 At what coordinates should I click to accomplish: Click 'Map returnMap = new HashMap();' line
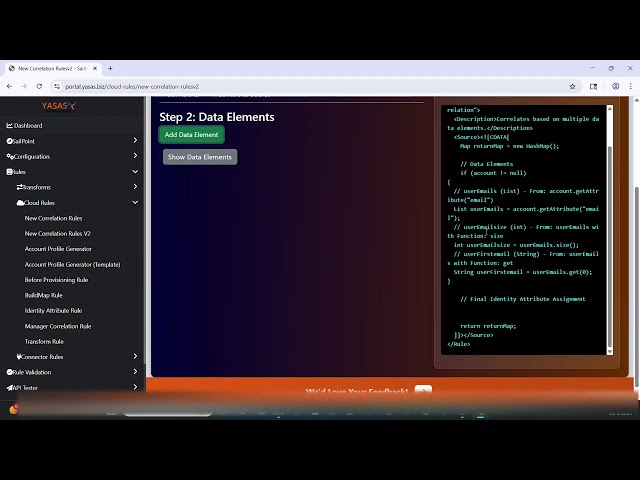[509, 146]
